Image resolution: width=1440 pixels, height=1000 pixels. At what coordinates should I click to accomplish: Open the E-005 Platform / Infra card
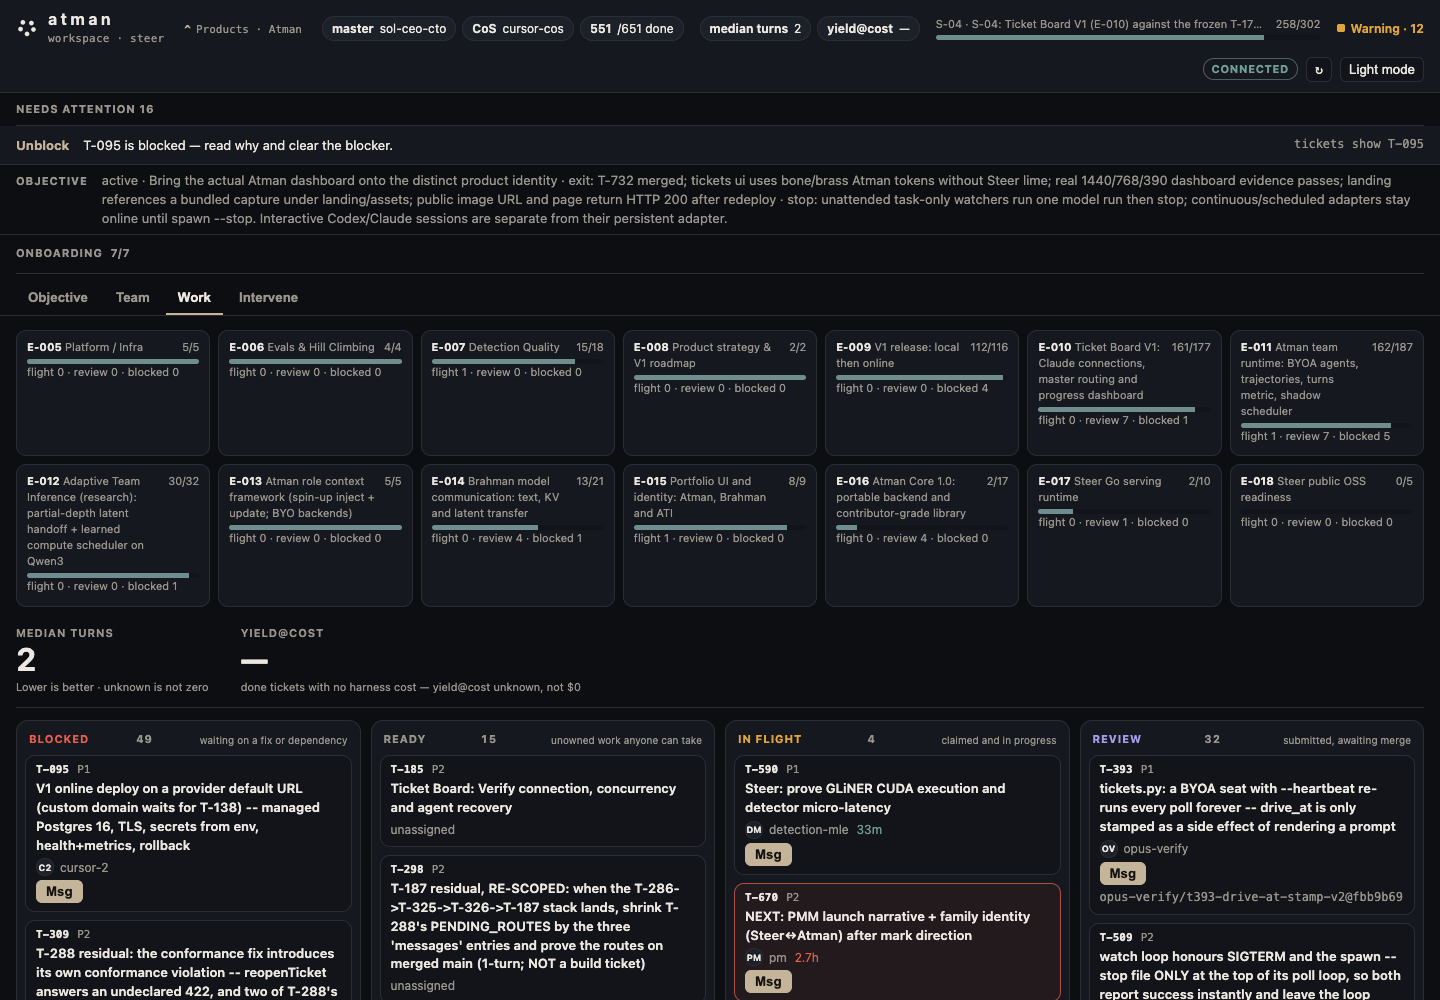[x=113, y=393]
